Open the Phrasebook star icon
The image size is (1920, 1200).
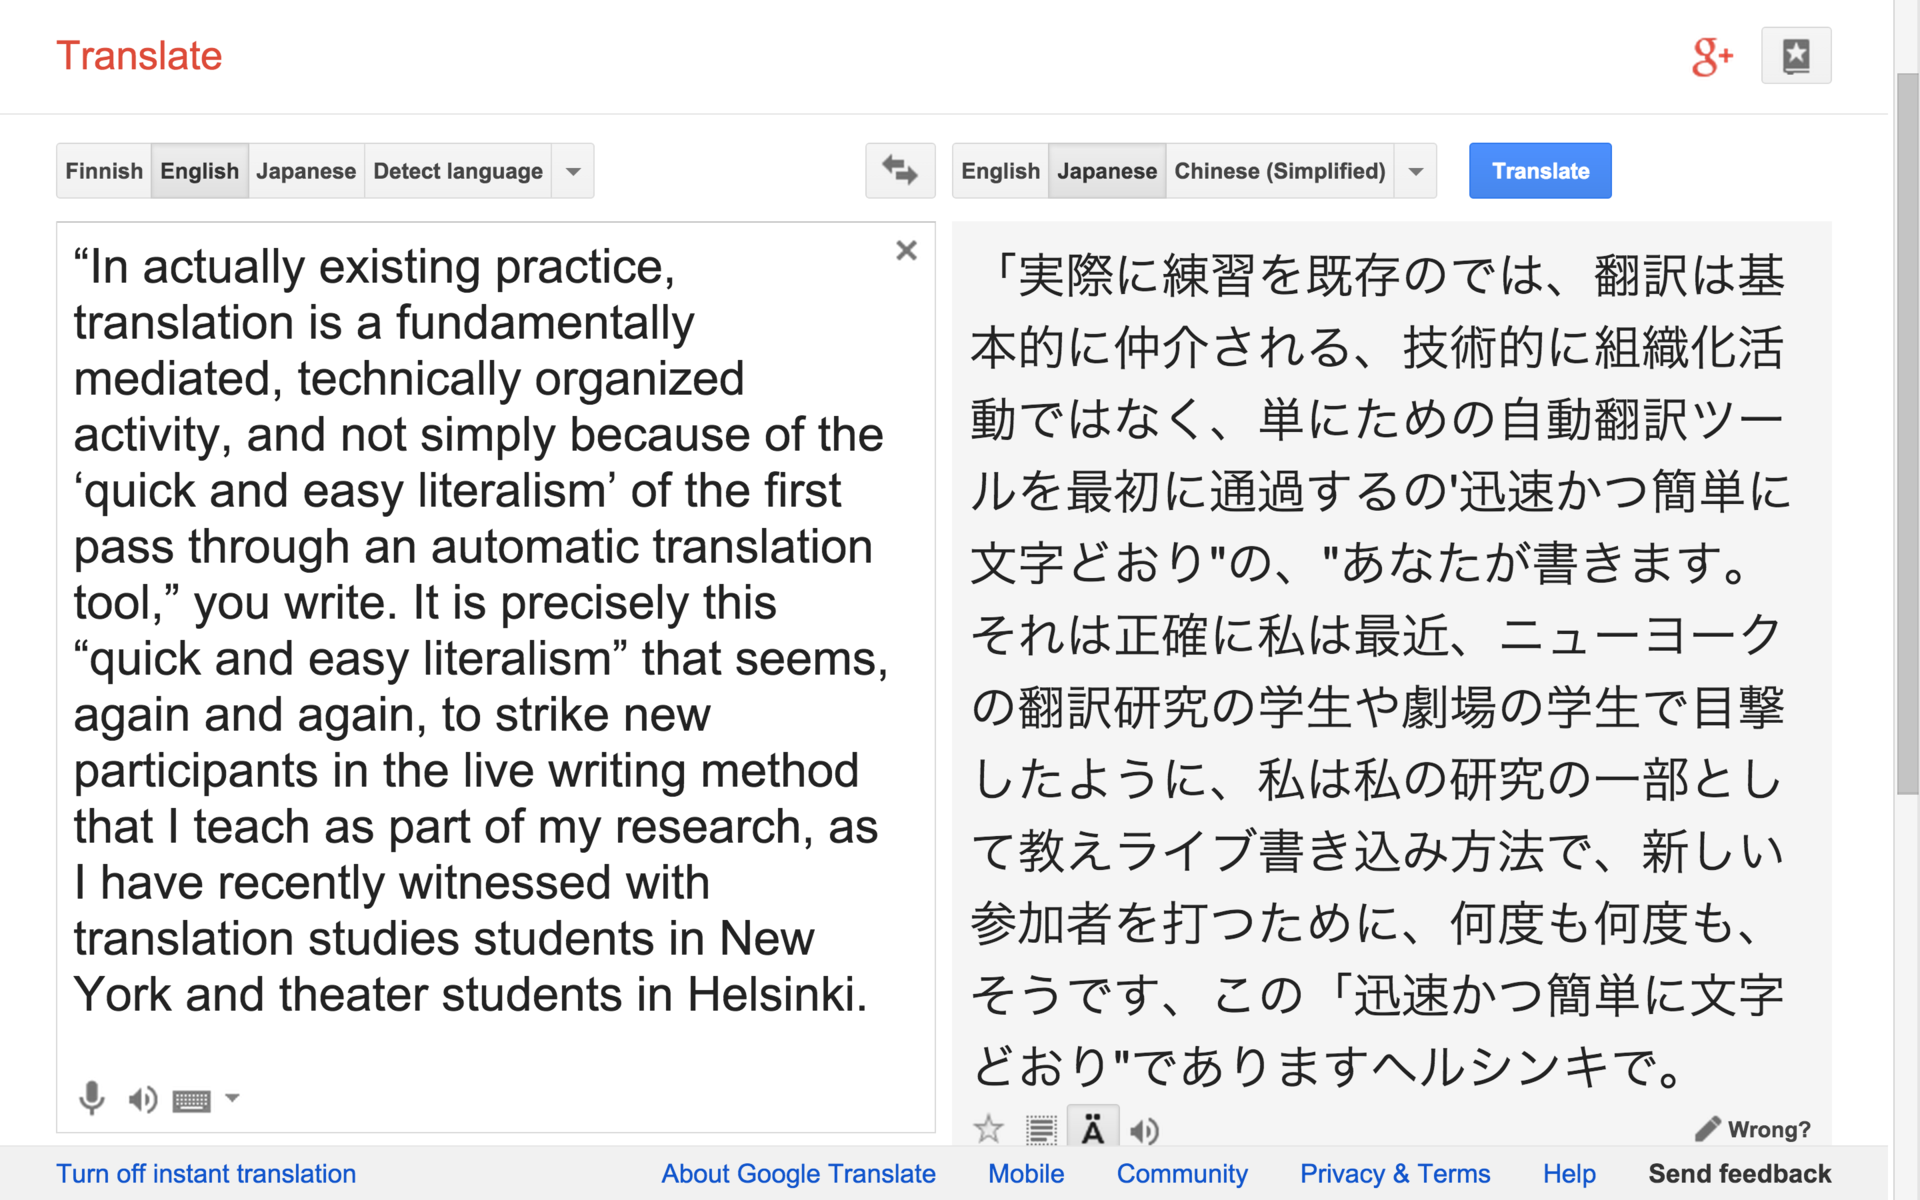(x=1796, y=56)
